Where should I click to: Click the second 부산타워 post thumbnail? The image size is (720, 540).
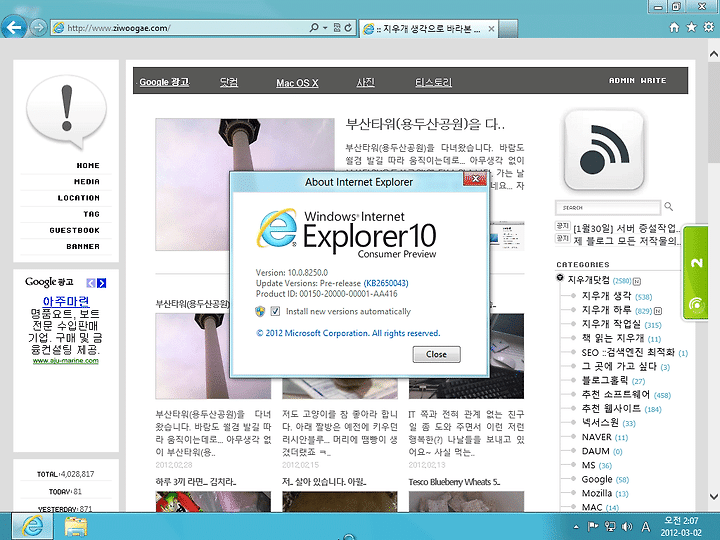click(x=213, y=356)
